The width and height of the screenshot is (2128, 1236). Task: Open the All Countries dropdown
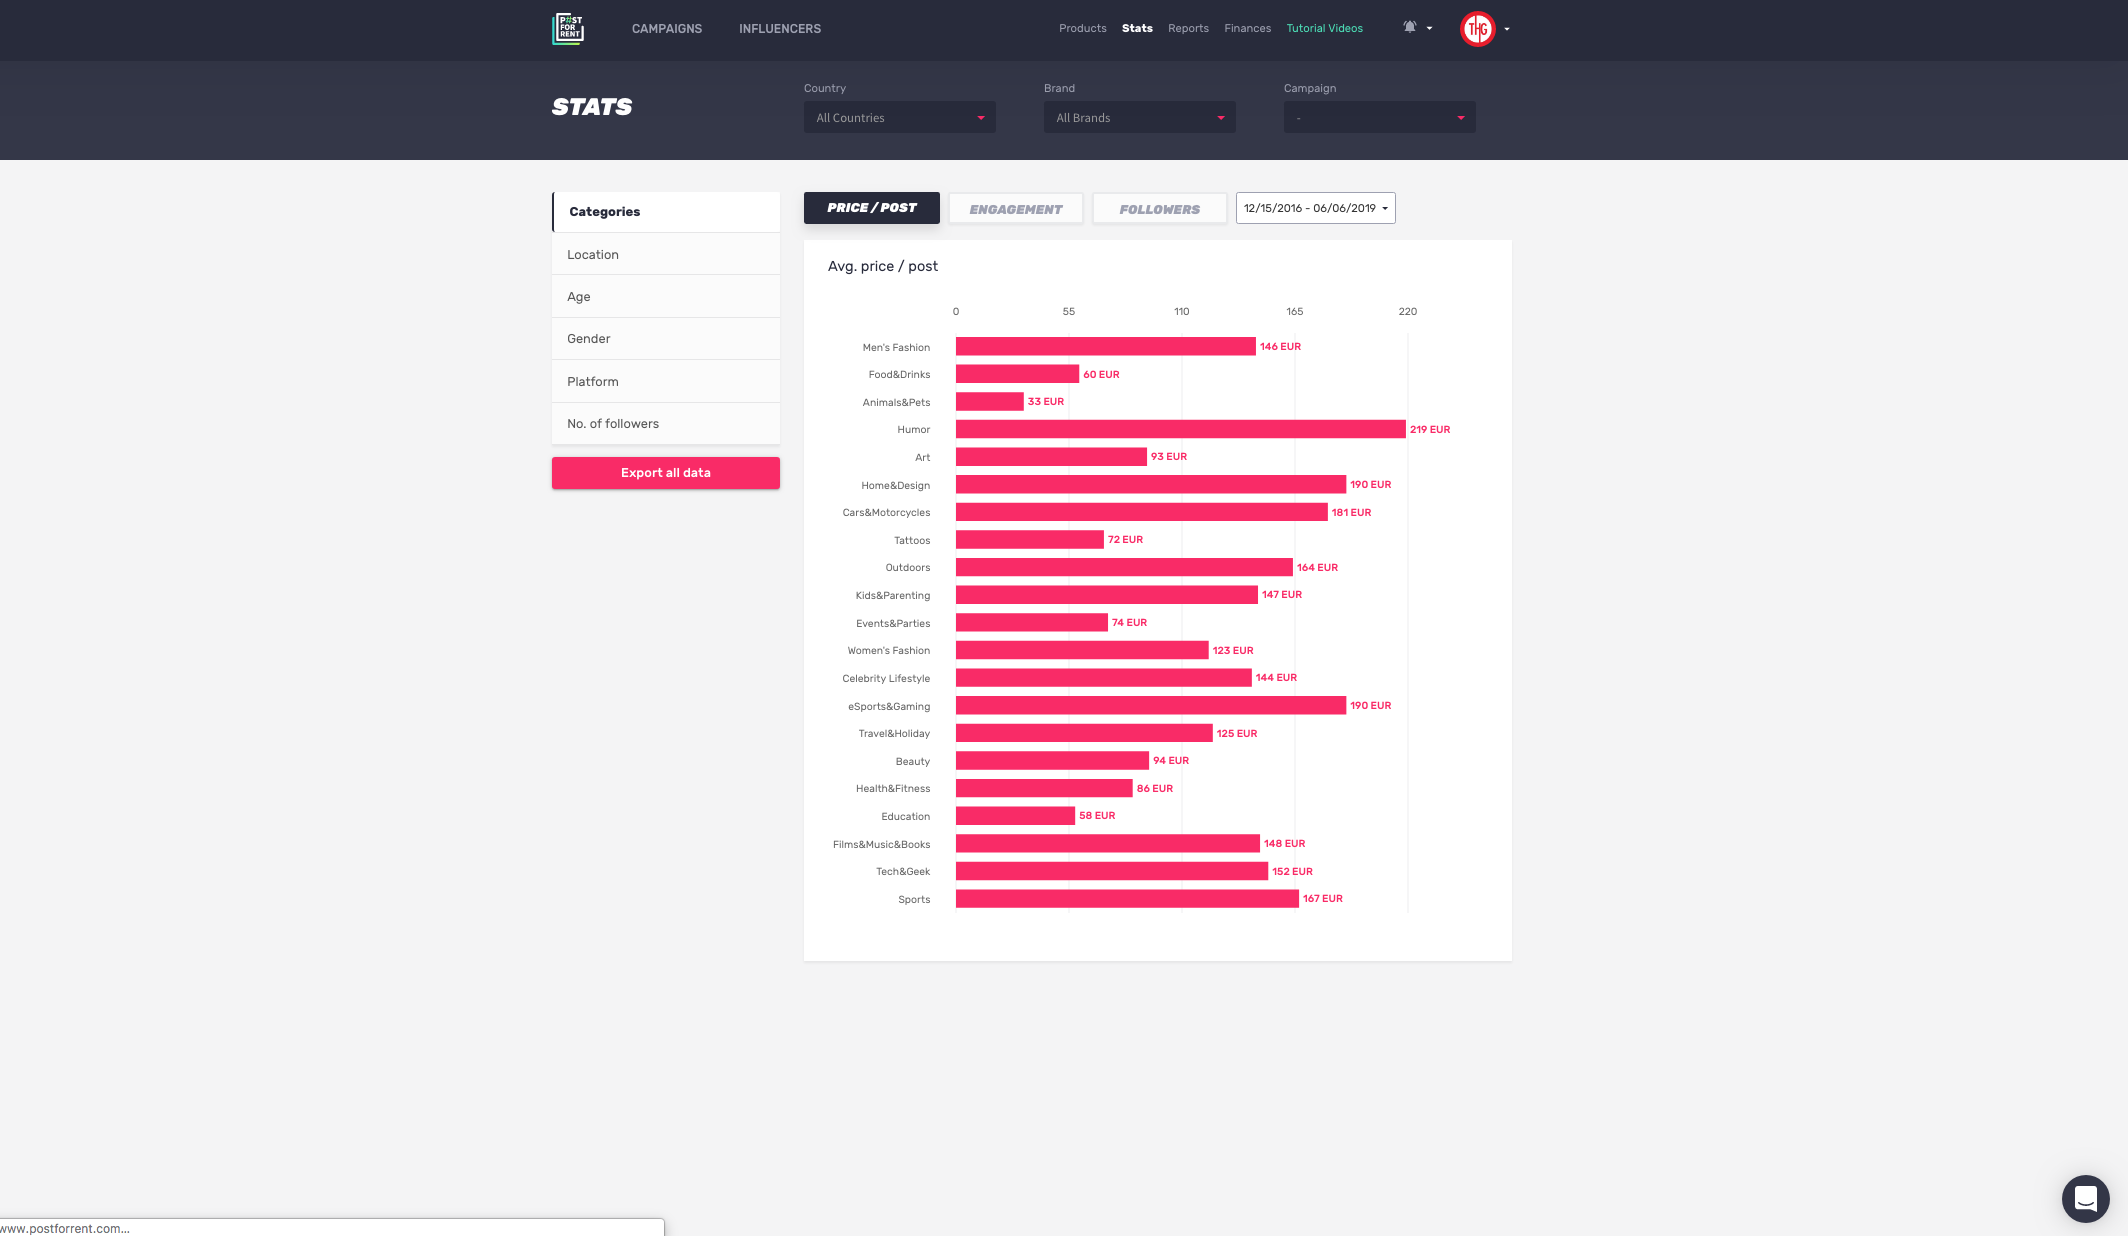tap(900, 117)
